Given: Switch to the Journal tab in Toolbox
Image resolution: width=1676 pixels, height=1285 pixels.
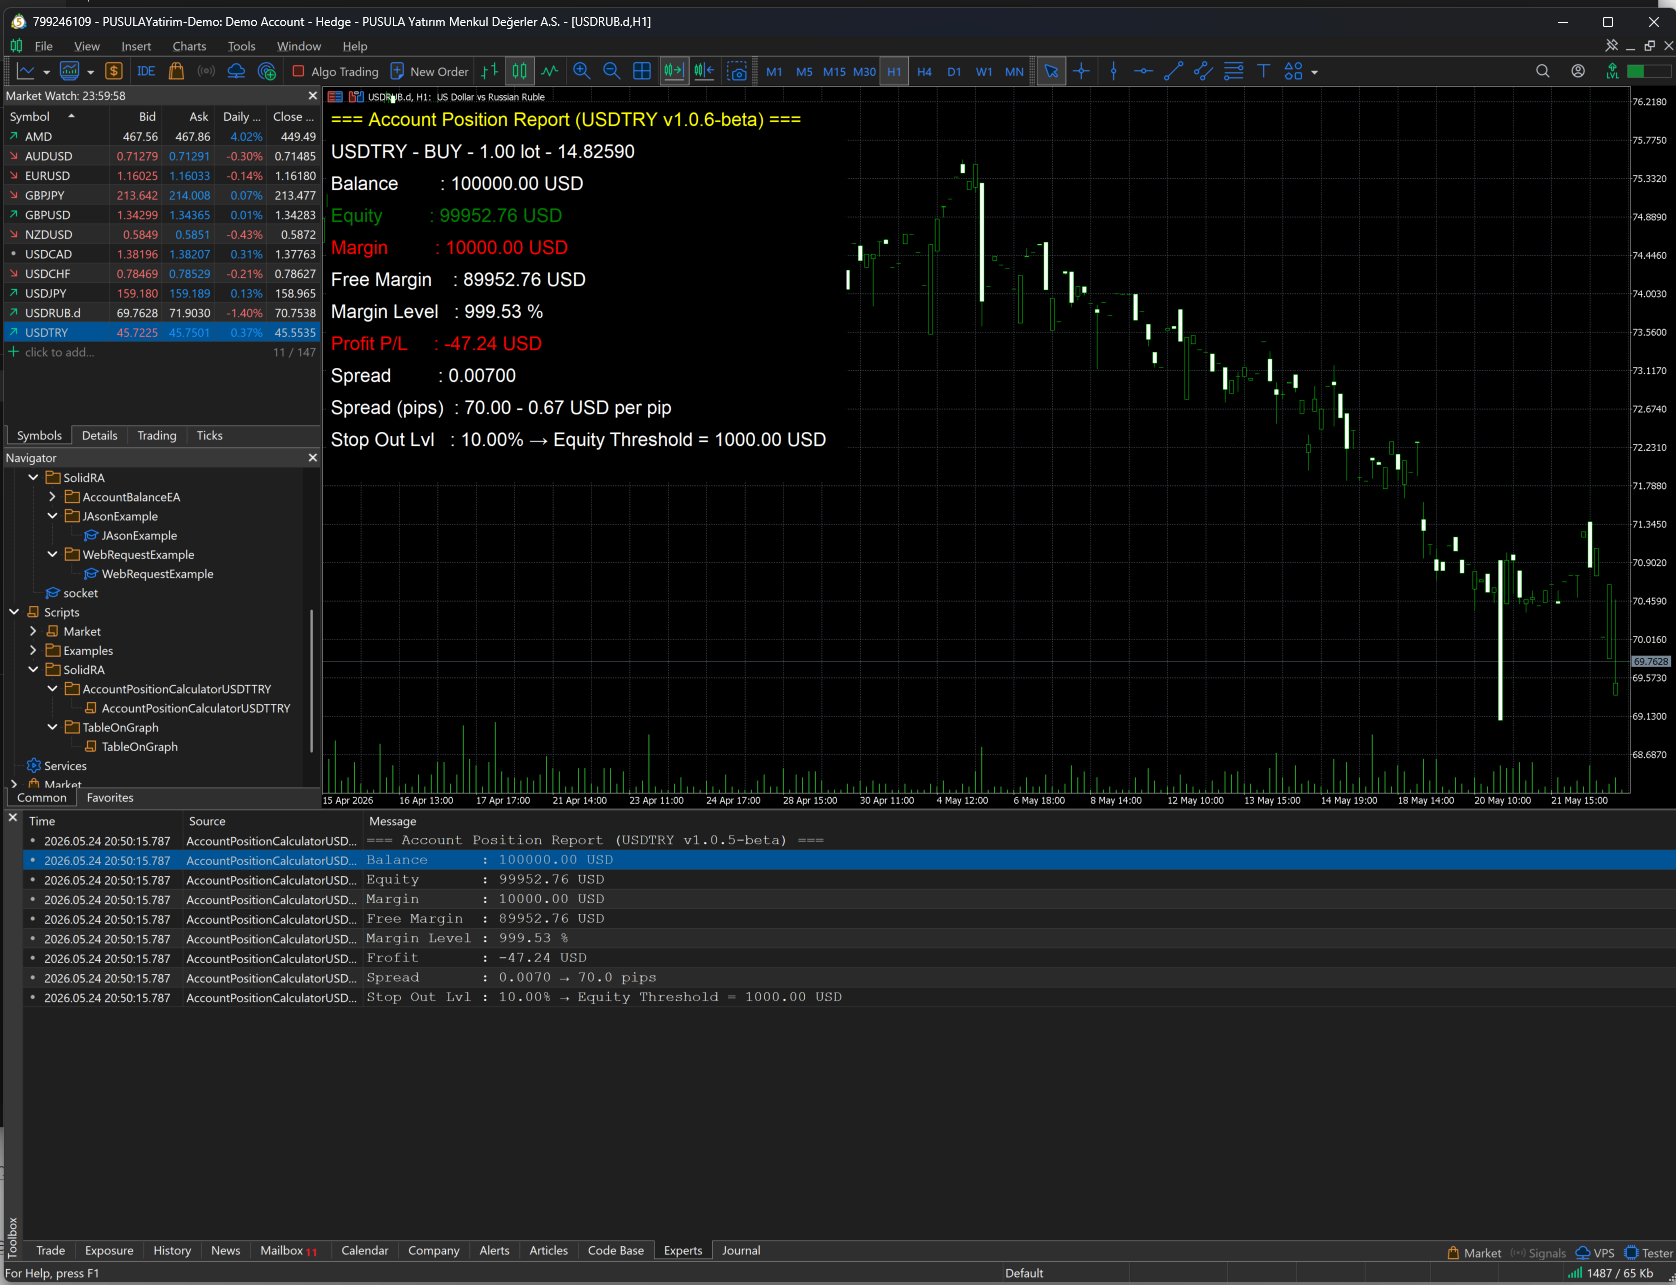Looking at the screenshot, I should tap(741, 1251).
